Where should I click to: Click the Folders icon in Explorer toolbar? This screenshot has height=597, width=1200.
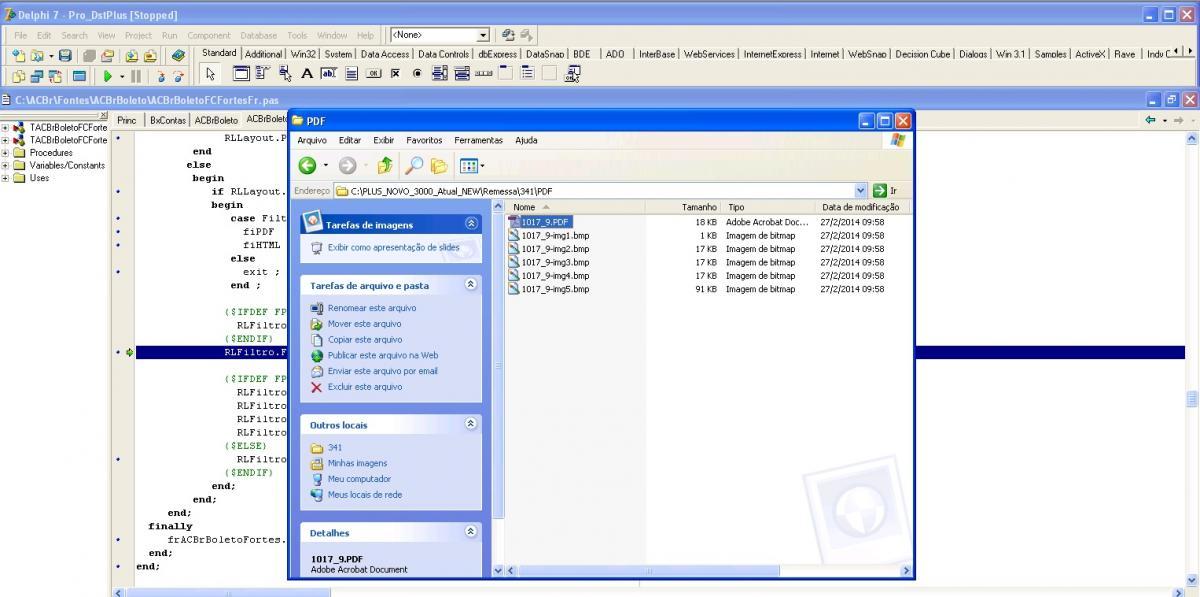tap(438, 166)
